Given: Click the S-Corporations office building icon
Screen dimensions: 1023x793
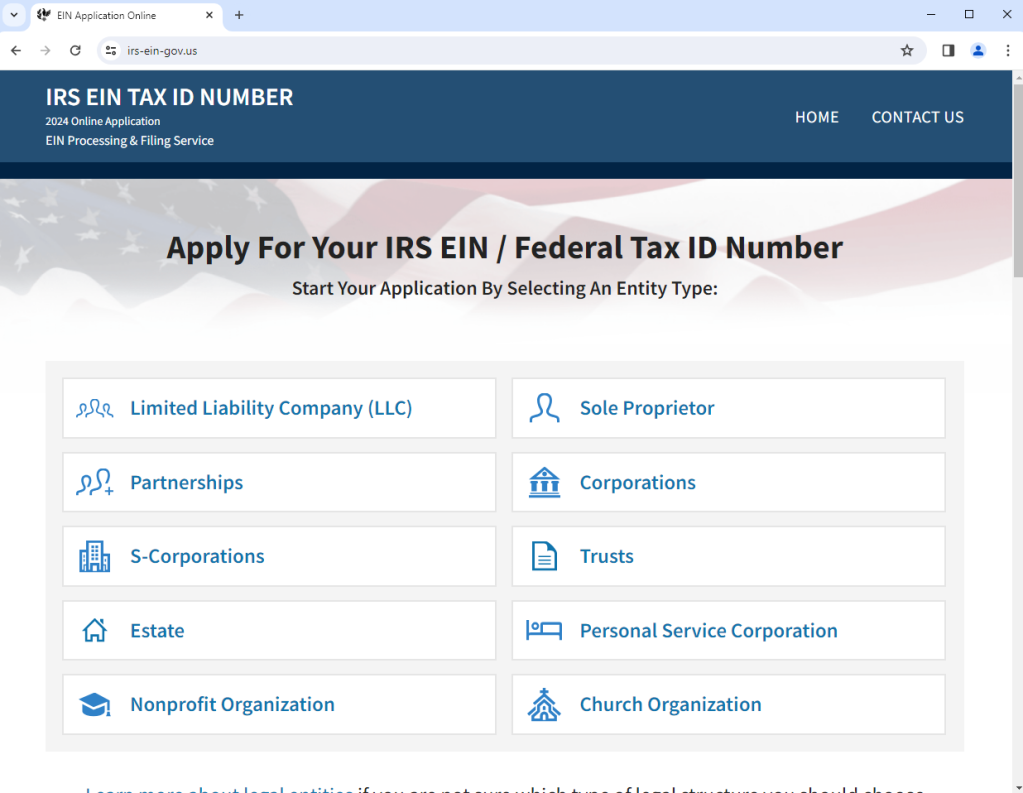Looking at the screenshot, I should click(95, 557).
